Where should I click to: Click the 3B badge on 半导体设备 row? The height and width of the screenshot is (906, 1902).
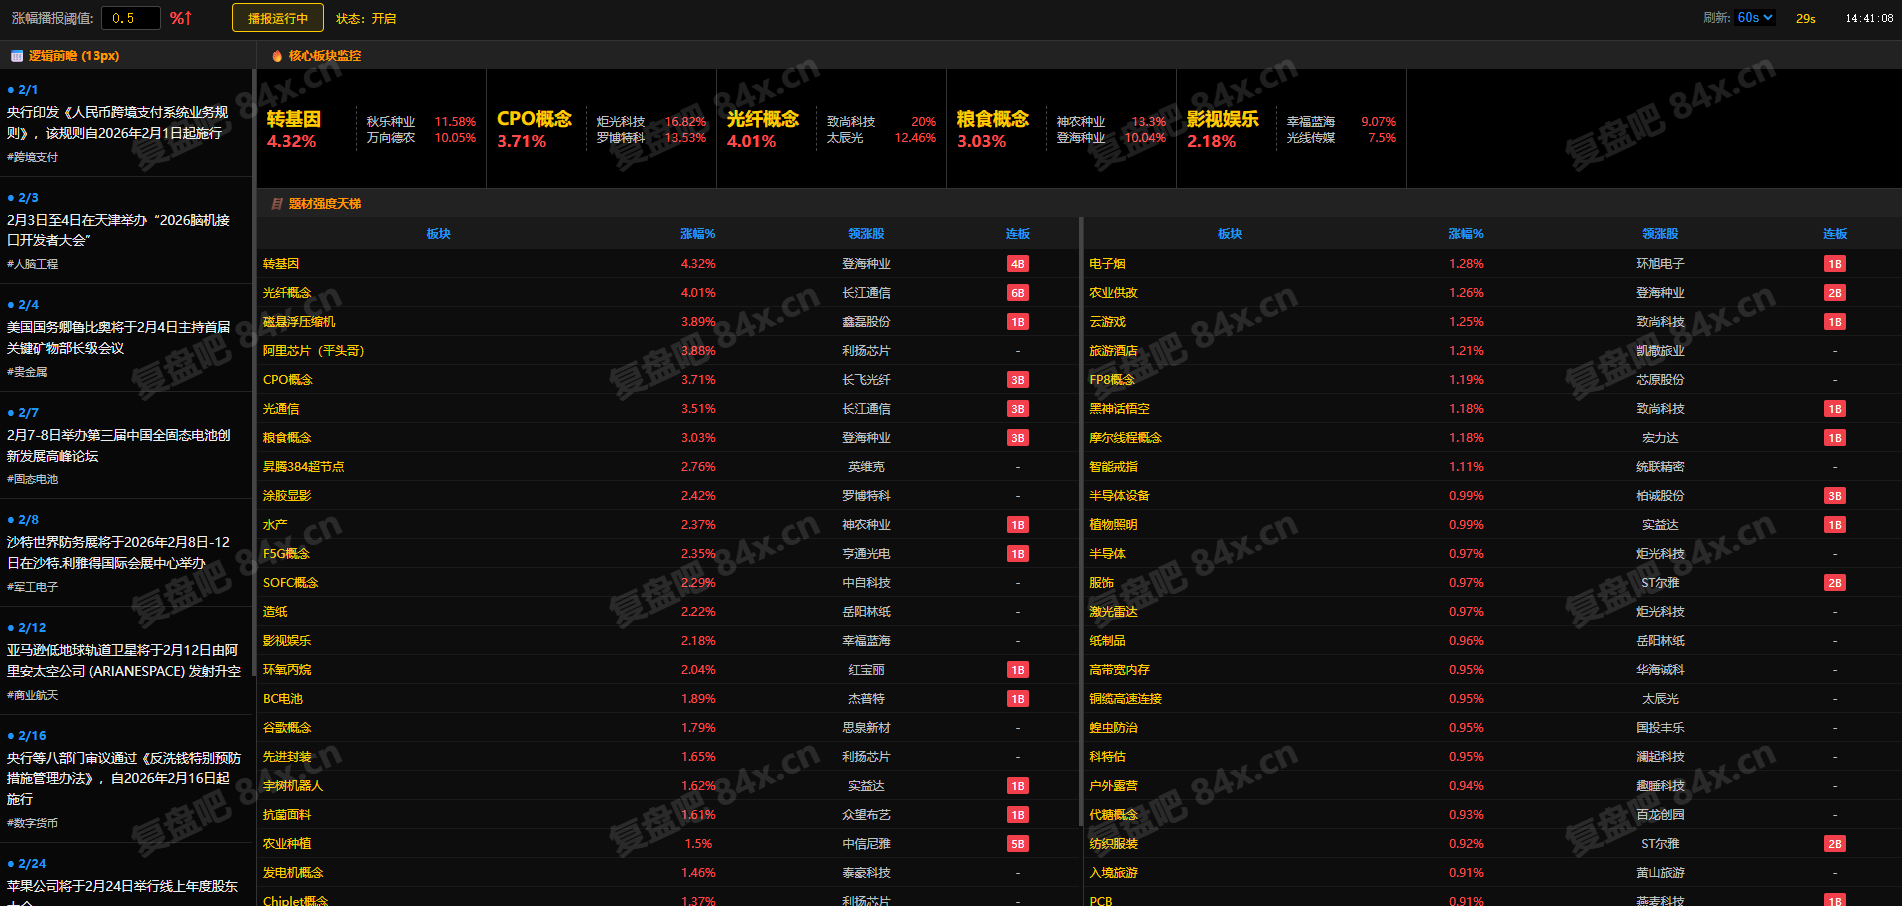coord(1834,496)
